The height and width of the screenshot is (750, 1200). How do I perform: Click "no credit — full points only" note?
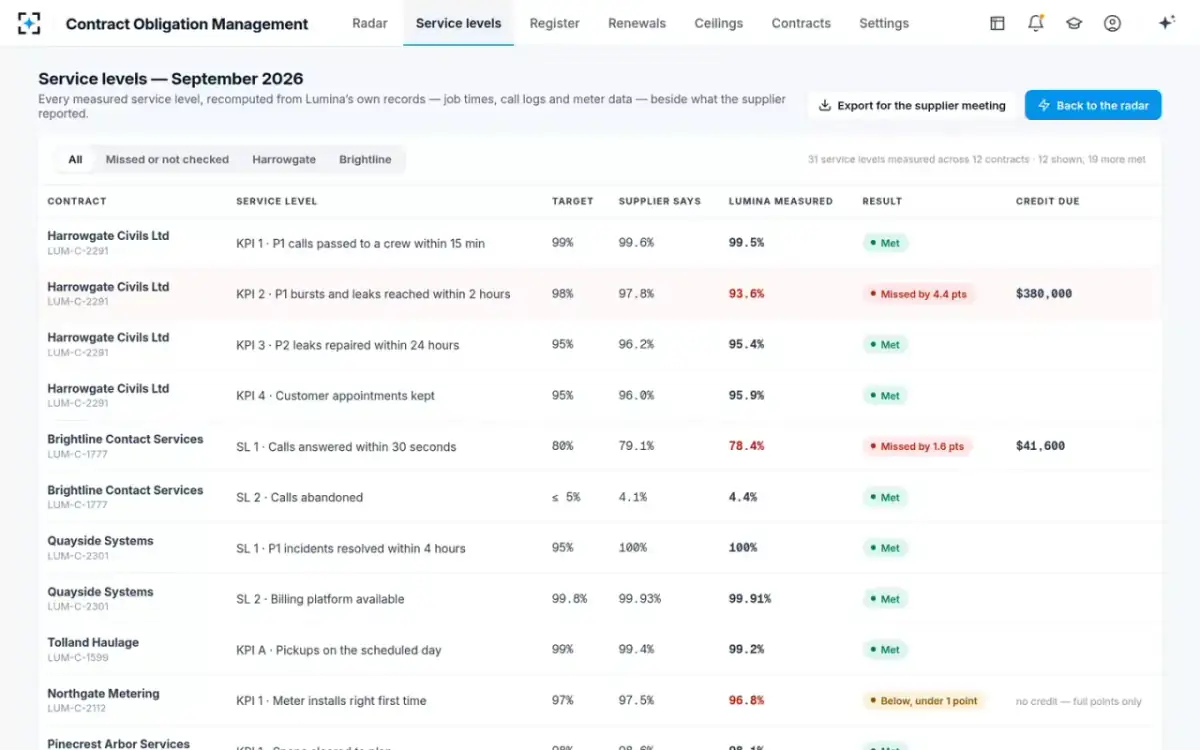[1079, 701]
